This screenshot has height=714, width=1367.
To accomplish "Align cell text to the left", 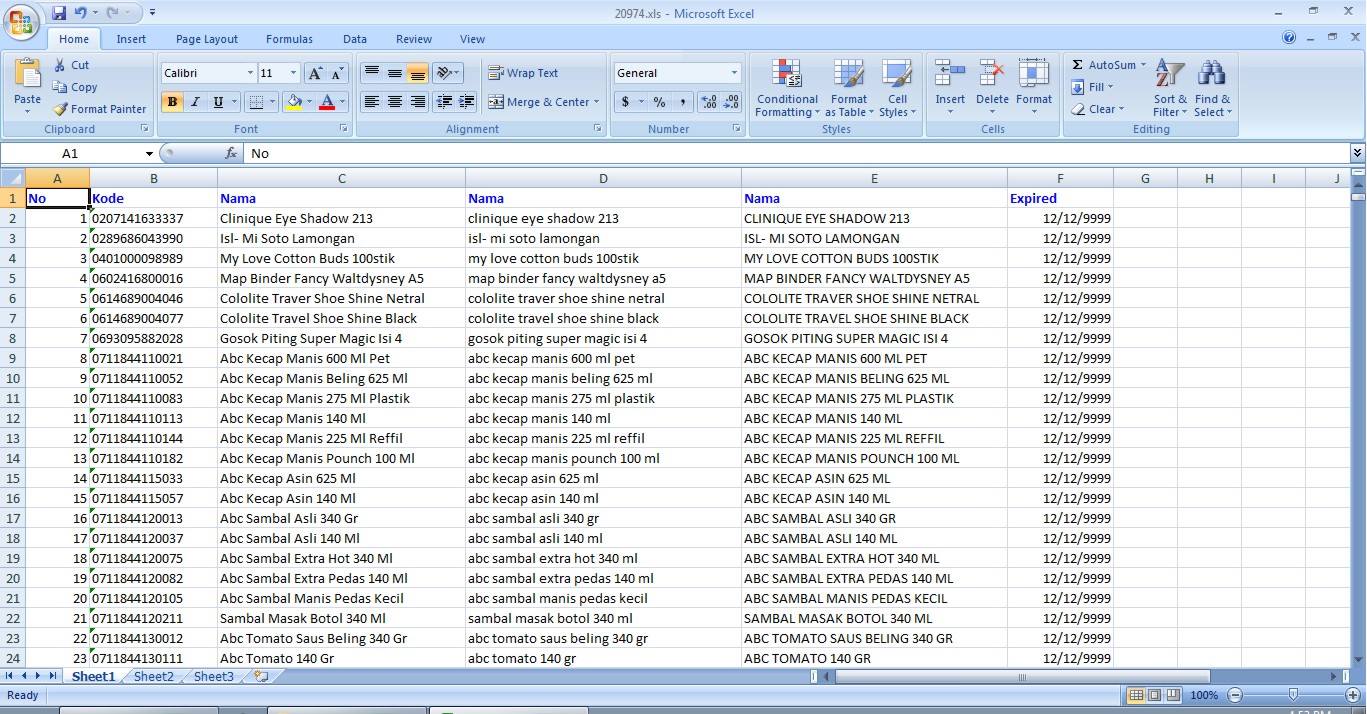I will coord(371,102).
